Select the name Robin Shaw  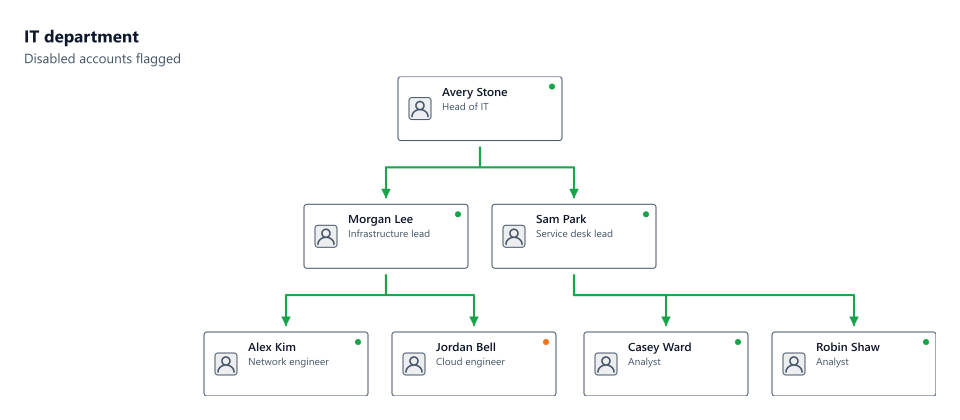tap(847, 347)
